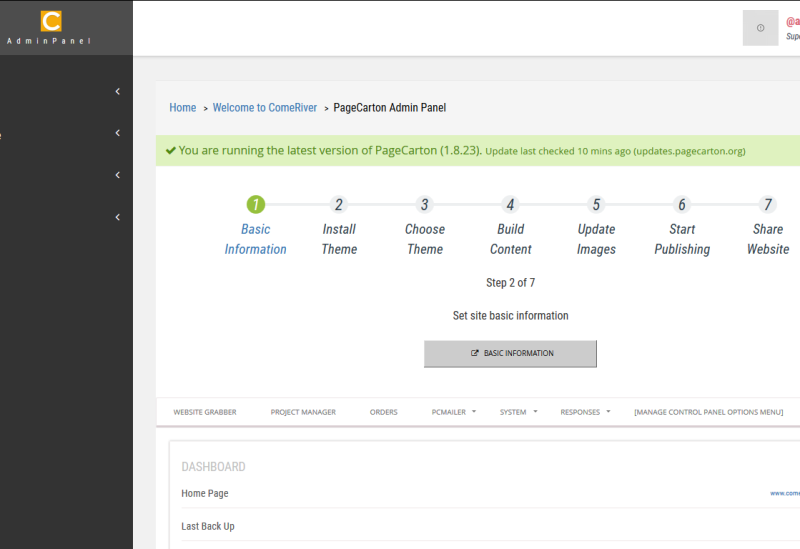Open the SYSTEM dropdown menu
The width and height of the screenshot is (800, 549).
tap(518, 412)
